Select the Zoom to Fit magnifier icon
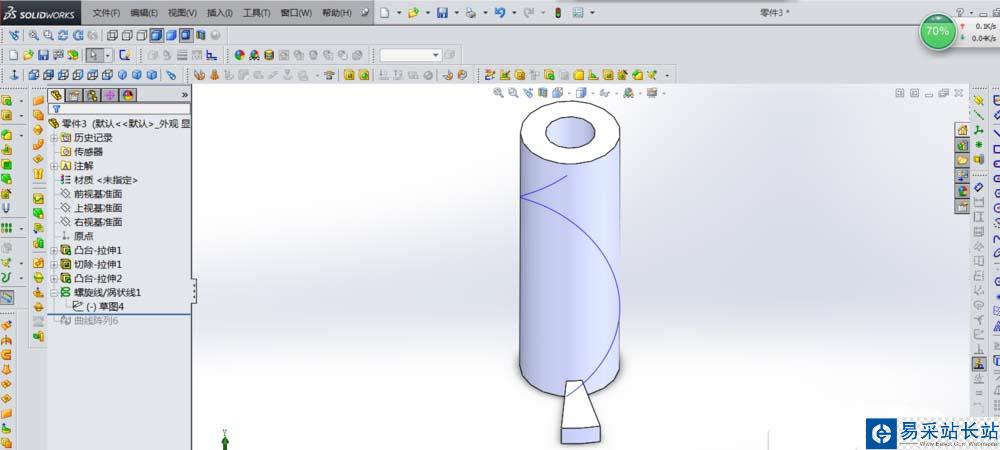 pyautogui.click(x=33, y=36)
